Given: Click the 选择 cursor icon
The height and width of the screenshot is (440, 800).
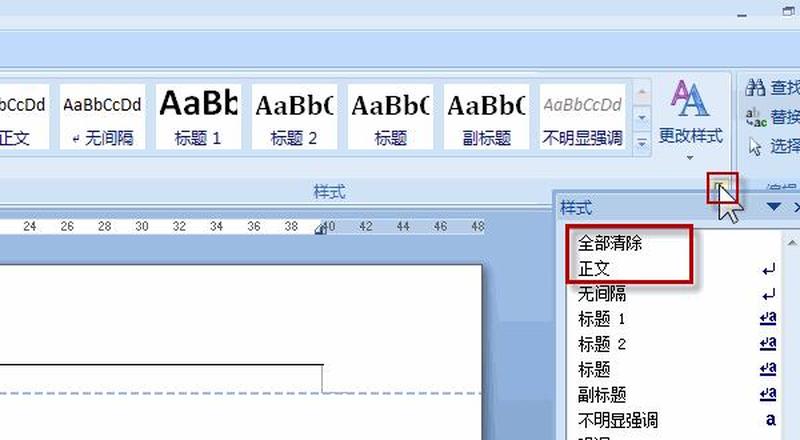Looking at the screenshot, I should click(755, 146).
